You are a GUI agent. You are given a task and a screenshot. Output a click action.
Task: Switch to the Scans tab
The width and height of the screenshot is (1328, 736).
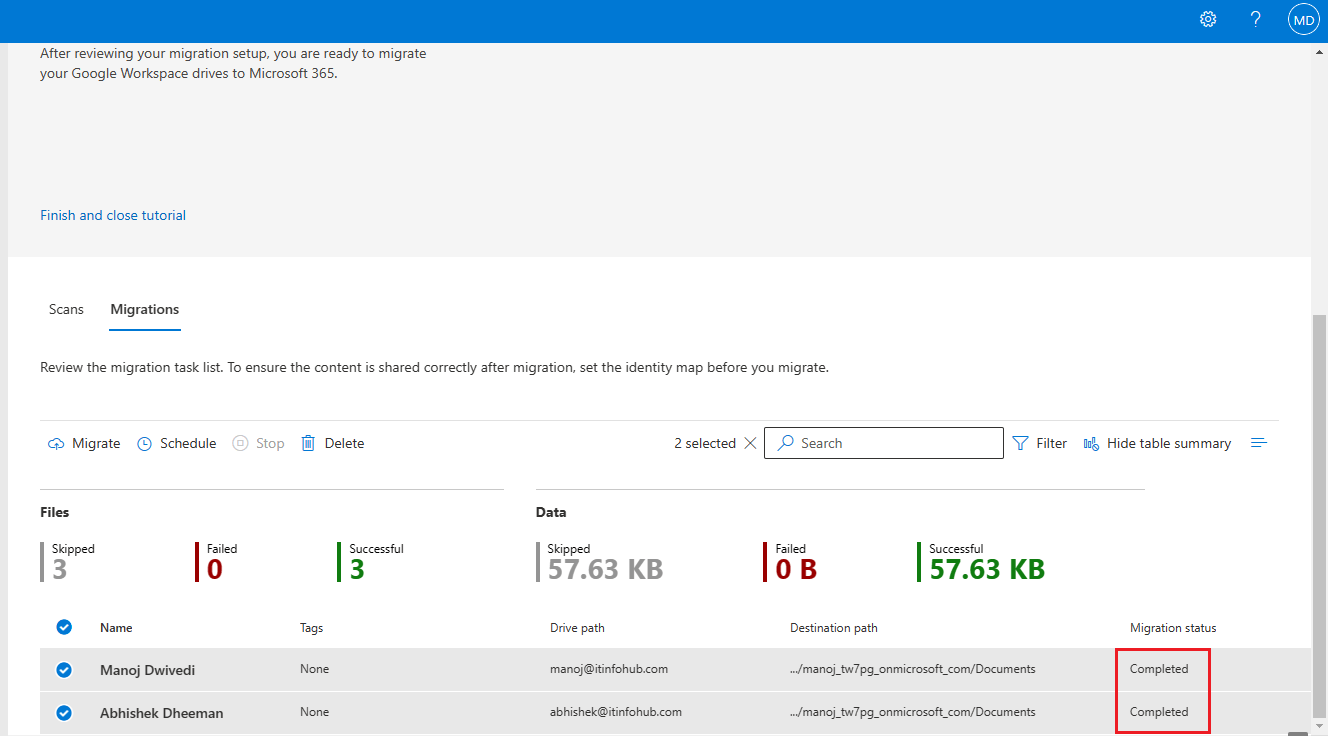click(x=66, y=309)
